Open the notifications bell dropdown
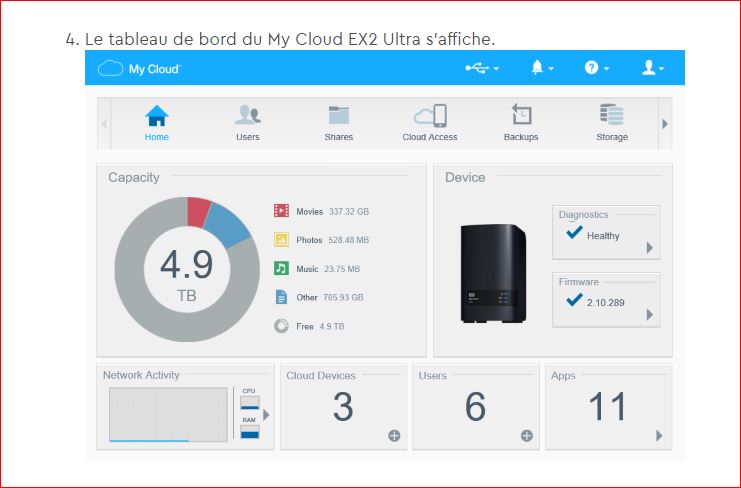 click(x=542, y=68)
